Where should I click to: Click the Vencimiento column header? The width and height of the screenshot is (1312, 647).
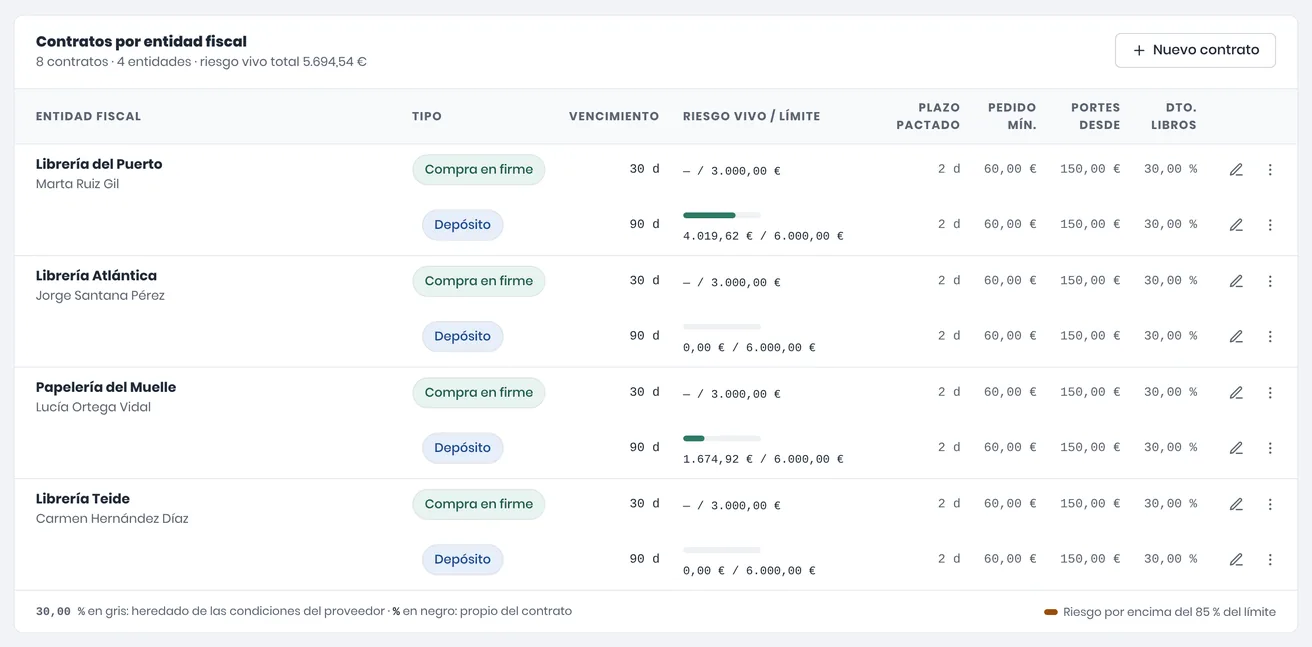[x=614, y=116]
